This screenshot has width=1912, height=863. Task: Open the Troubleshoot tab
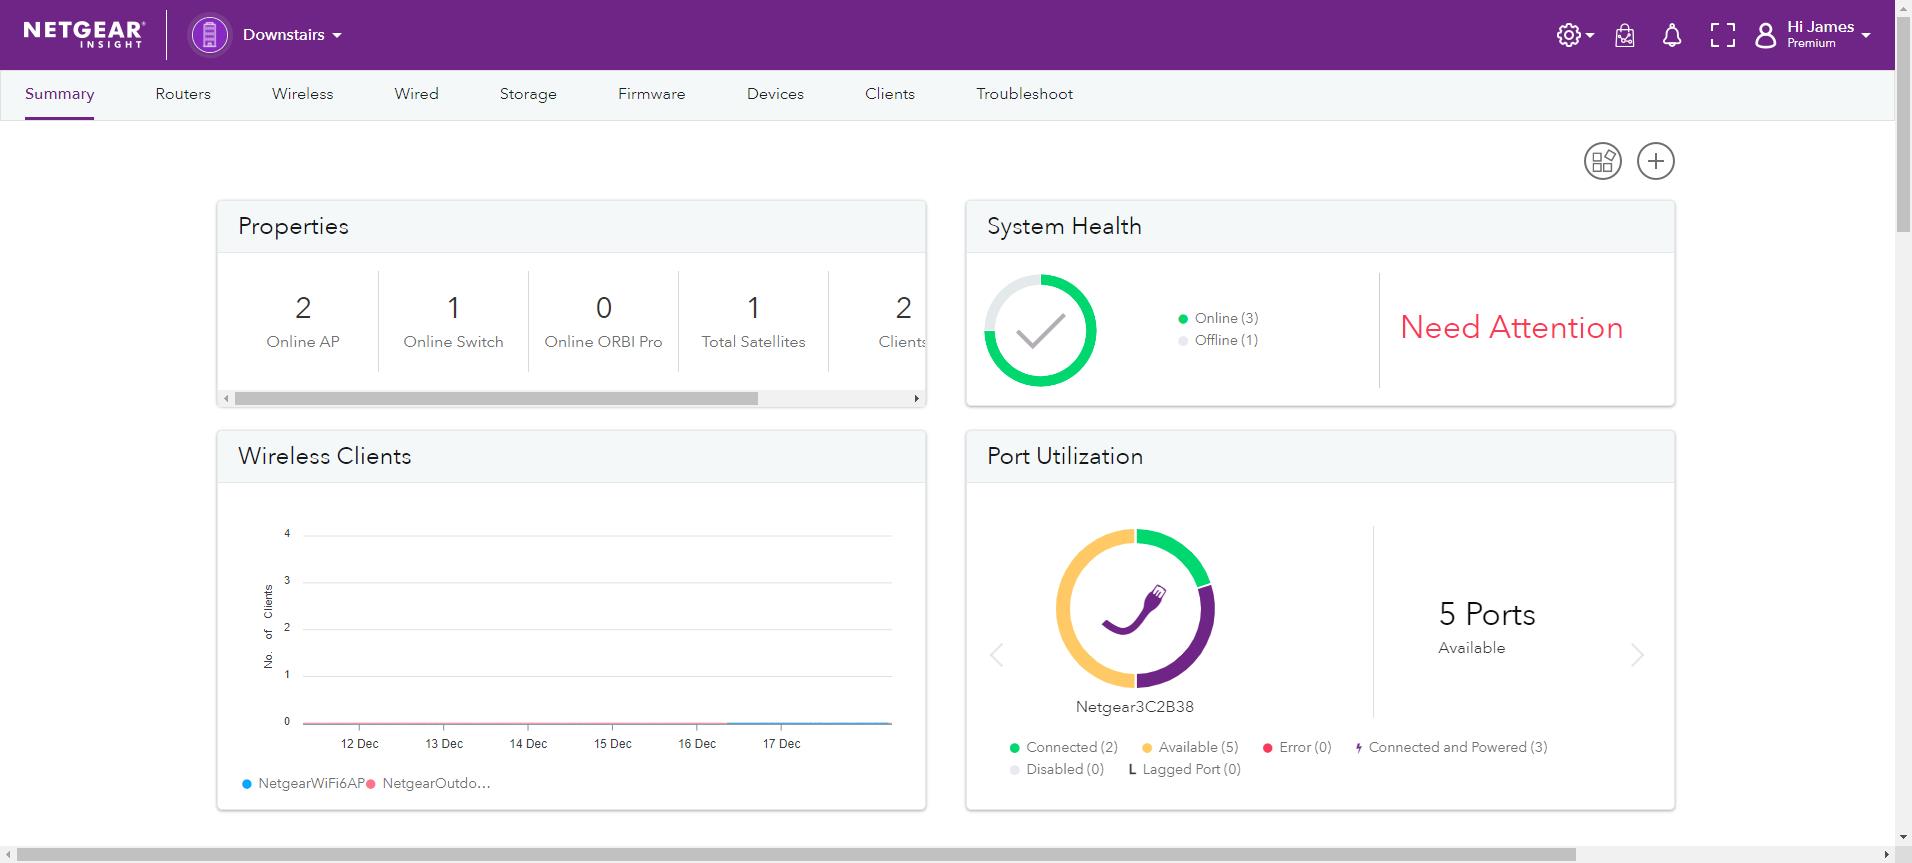click(x=1024, y=94)
